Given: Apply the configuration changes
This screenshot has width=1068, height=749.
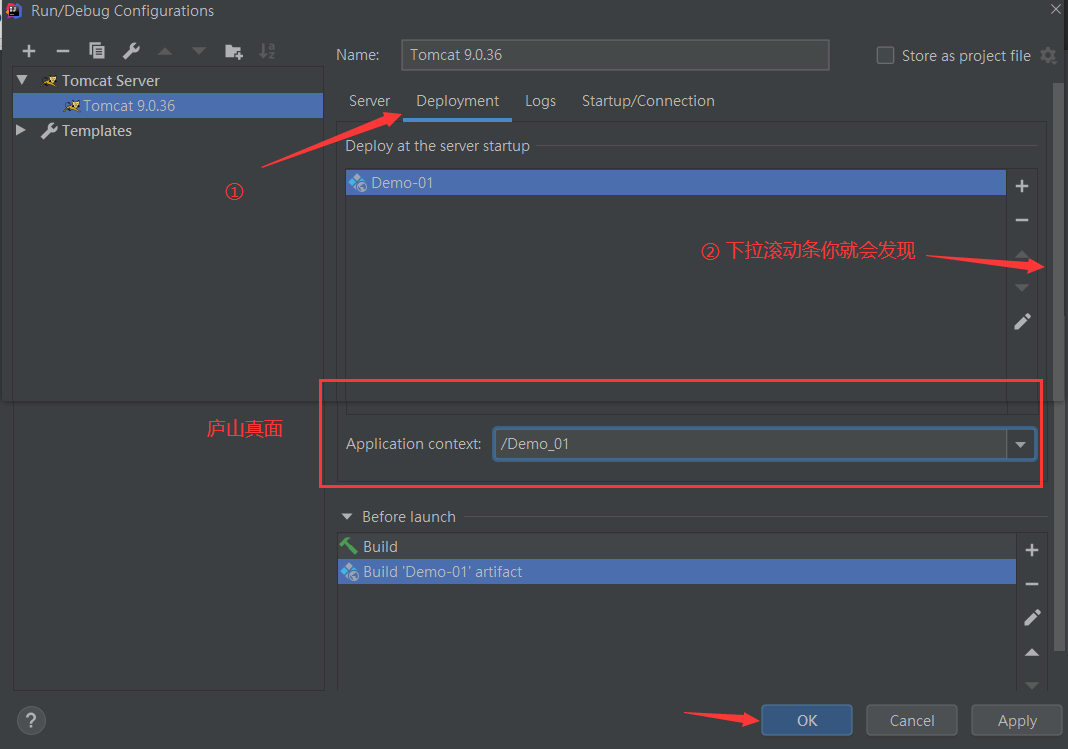Looking at the screenshot, I should tap(1016, 720).
